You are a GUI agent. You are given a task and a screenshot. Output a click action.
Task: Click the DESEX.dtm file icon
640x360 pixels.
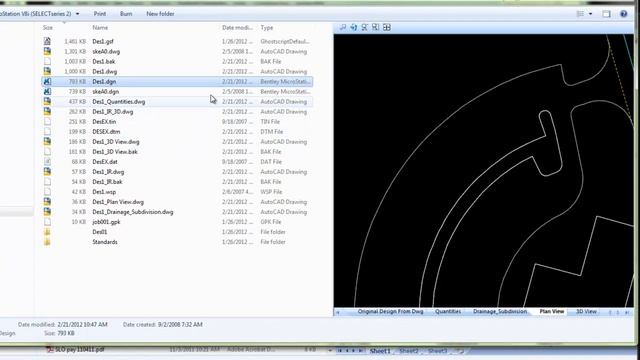47,131
